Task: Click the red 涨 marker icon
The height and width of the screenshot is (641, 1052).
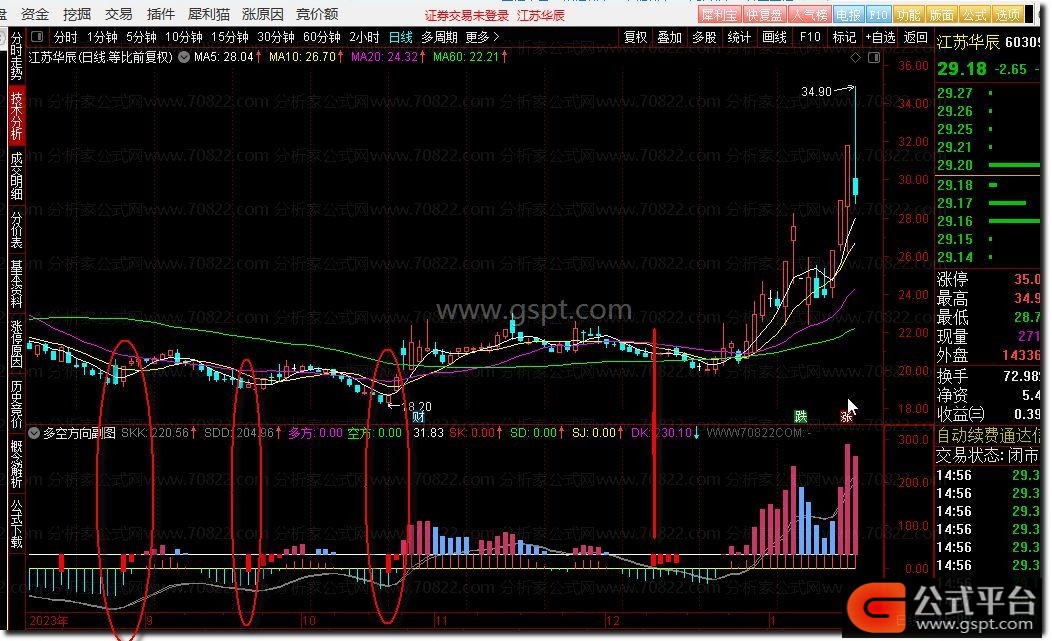Action: pyautogui.click(x=847, y=417)
